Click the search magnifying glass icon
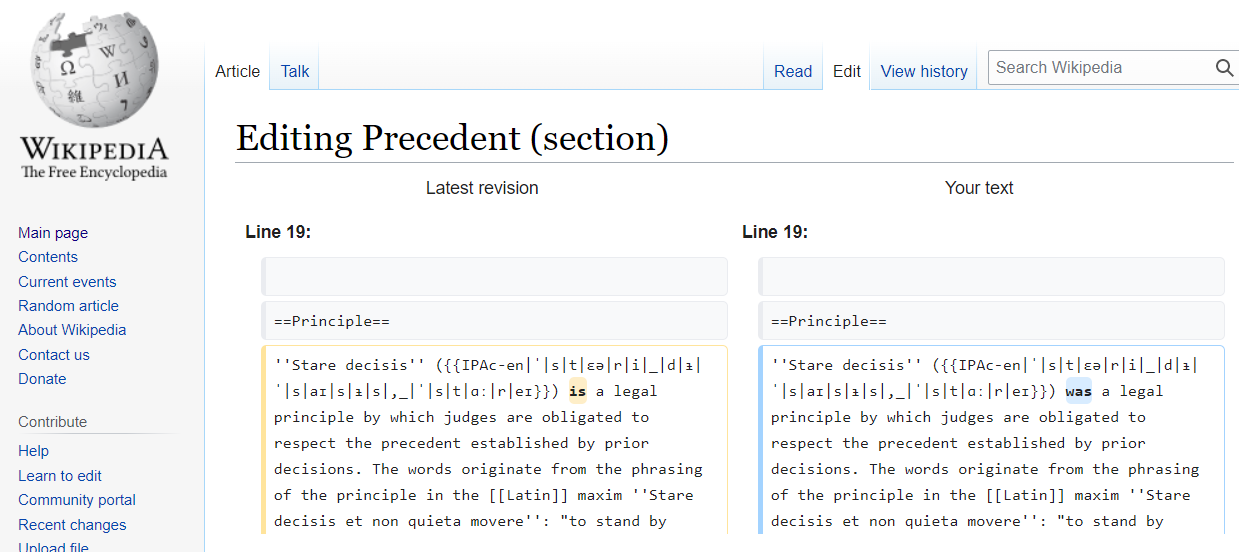 pos(1224,68)
